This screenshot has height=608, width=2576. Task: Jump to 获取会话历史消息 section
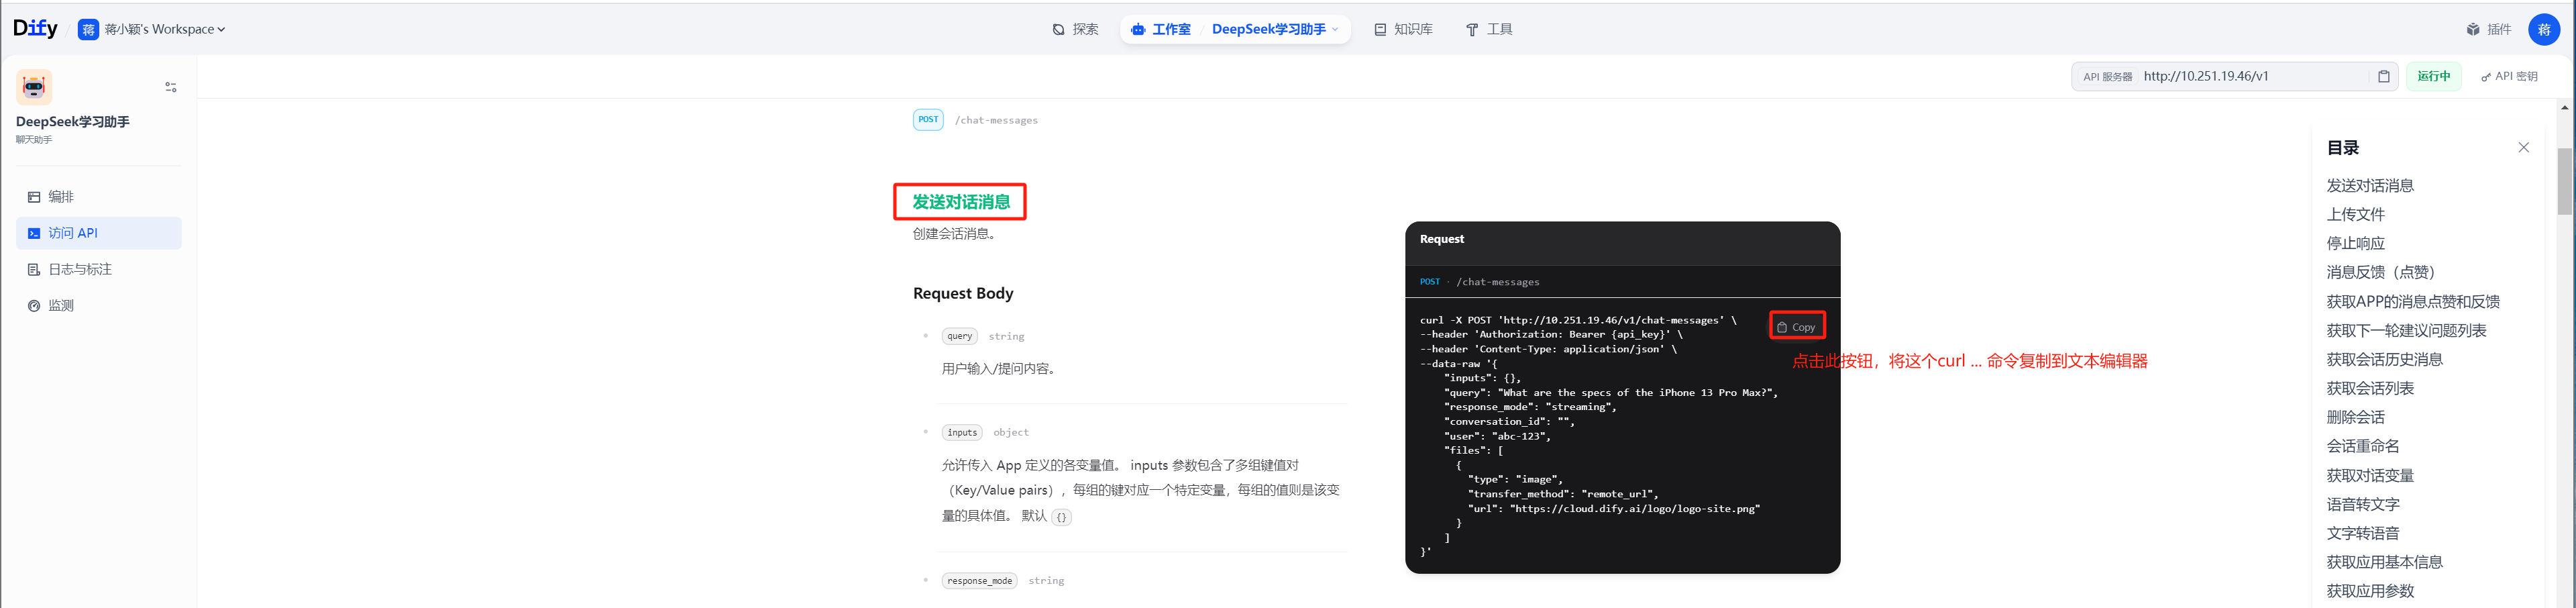(x=2385, y=359)
